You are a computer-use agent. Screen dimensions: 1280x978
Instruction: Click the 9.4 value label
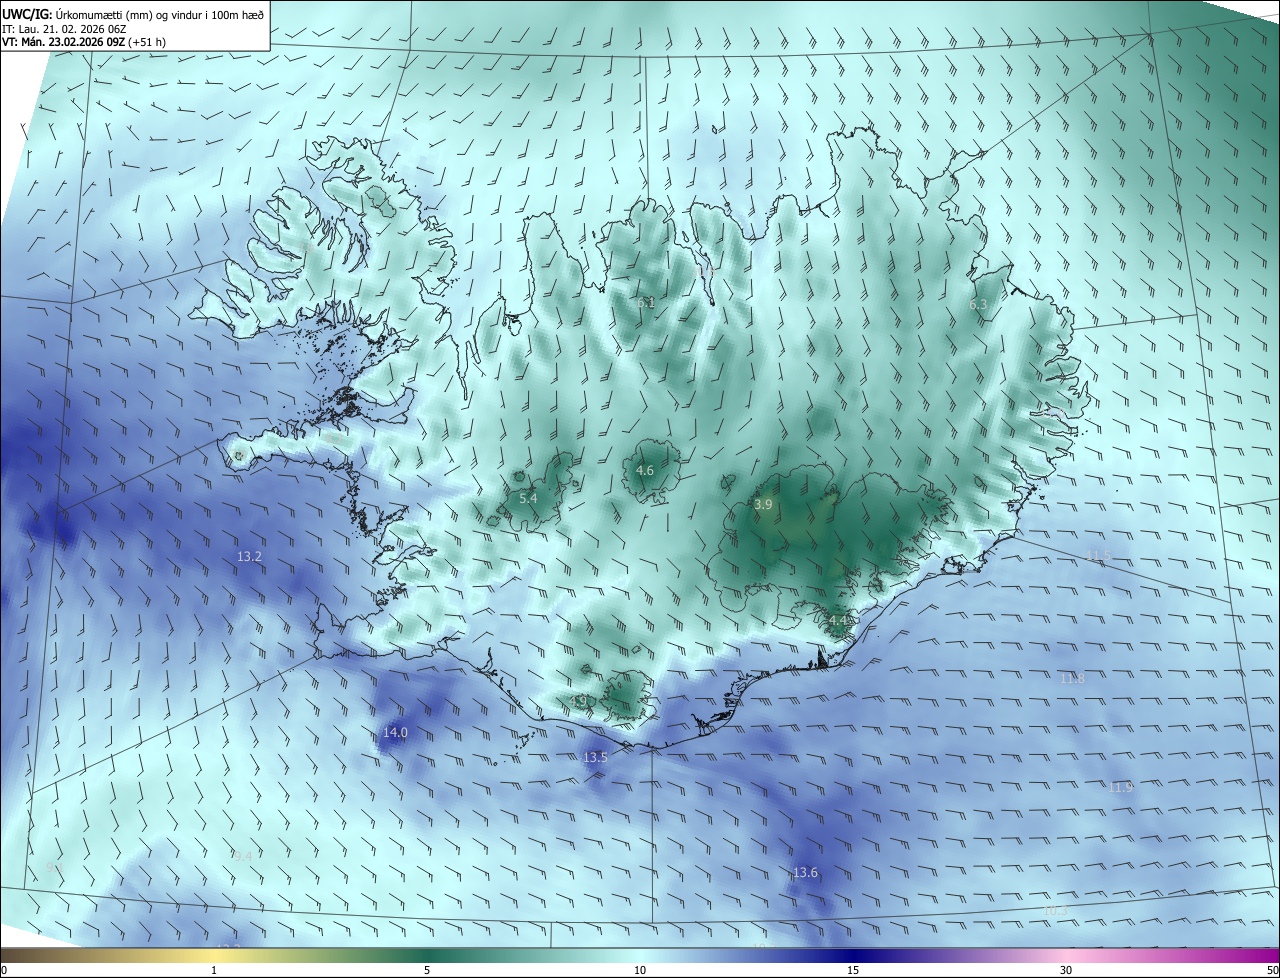pos(242,856)
